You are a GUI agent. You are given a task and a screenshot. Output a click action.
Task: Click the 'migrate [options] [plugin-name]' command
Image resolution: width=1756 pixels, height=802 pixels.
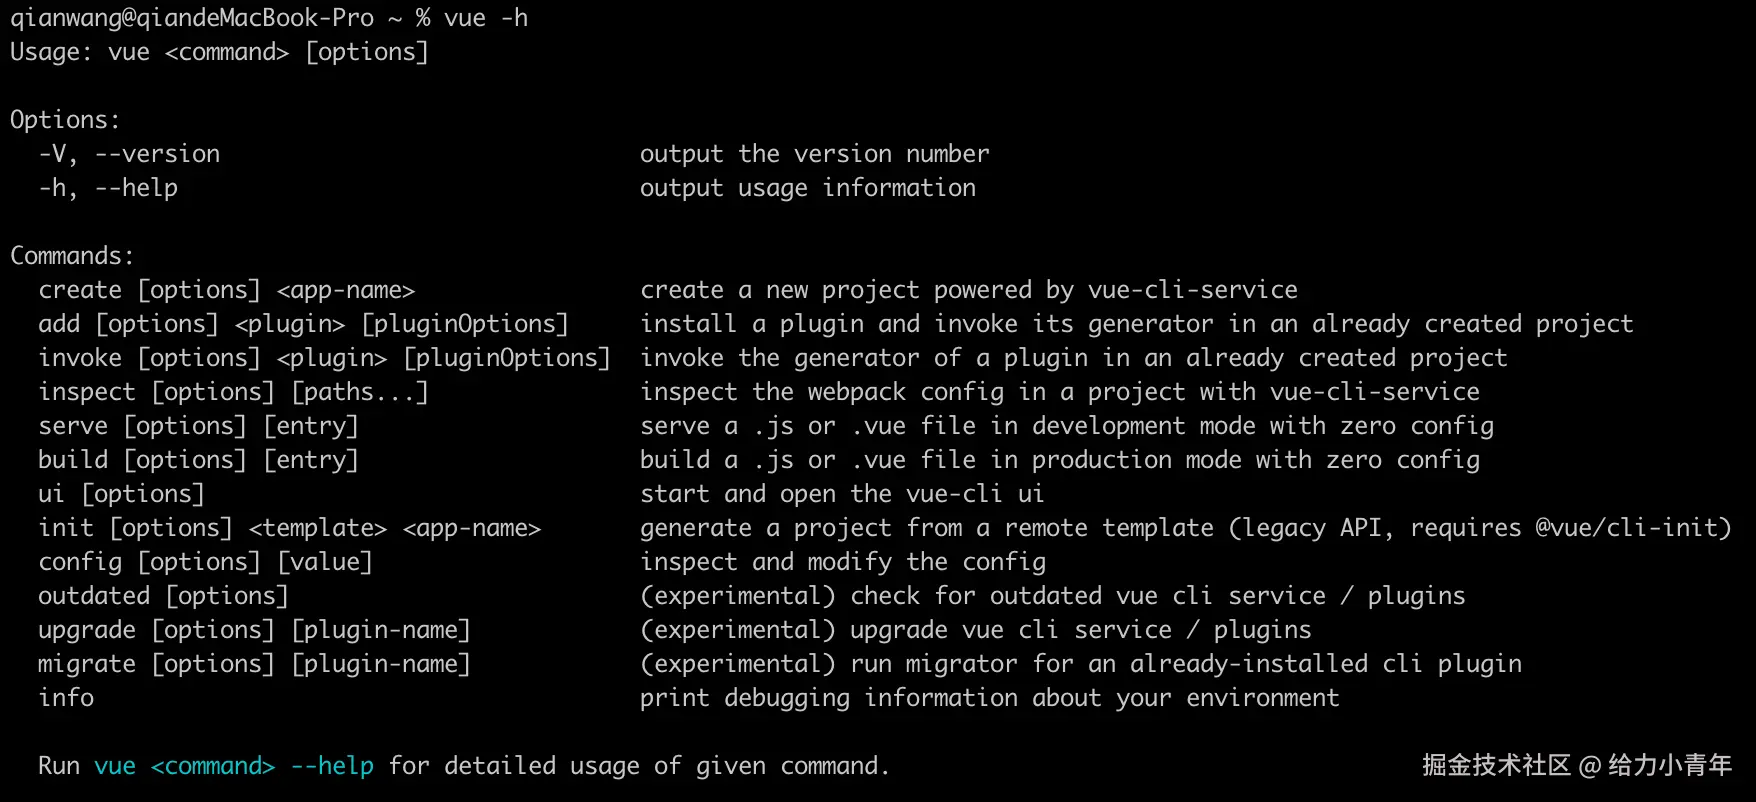tap(254, 664)
